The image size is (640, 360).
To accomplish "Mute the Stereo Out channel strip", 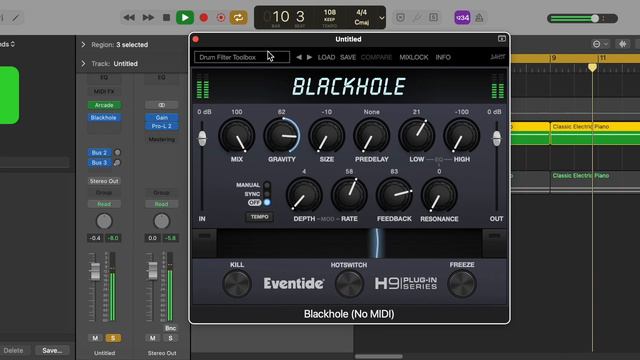I will (x=153, y=338).
